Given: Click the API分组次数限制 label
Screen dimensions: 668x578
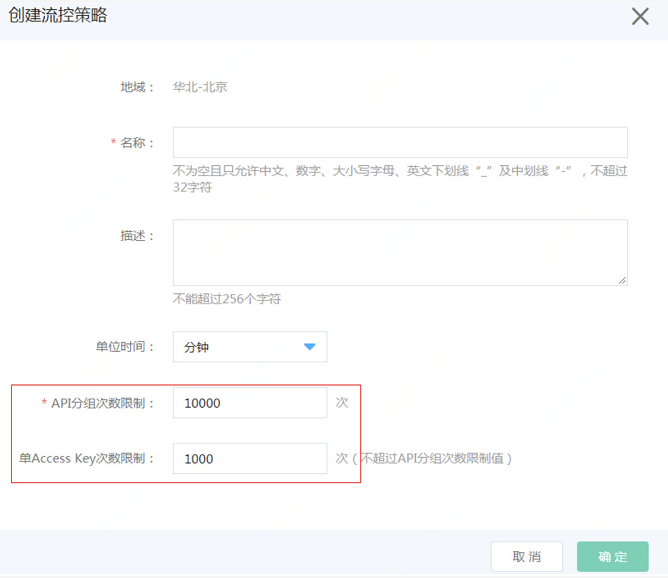Looking at the screenshot, I should coord(102,403).
